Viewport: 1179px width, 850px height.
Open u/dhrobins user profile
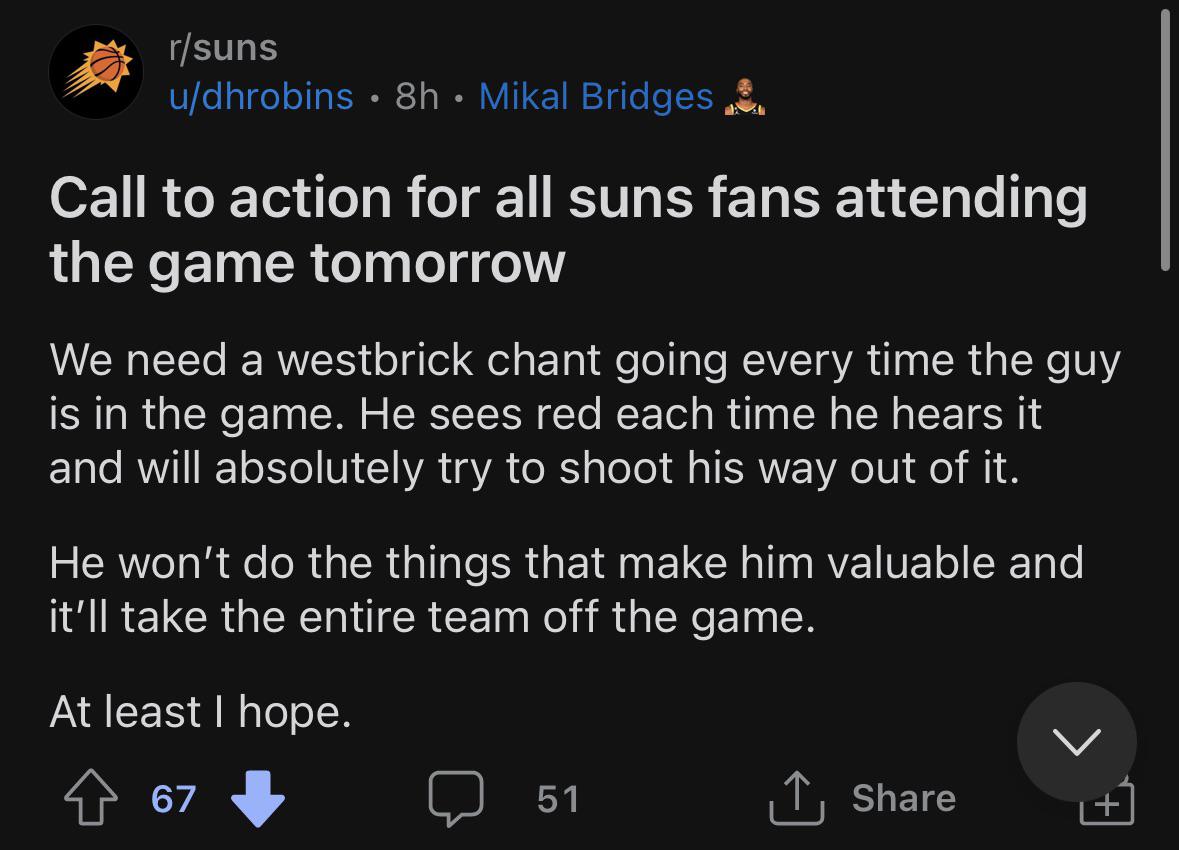click(260, 96)
